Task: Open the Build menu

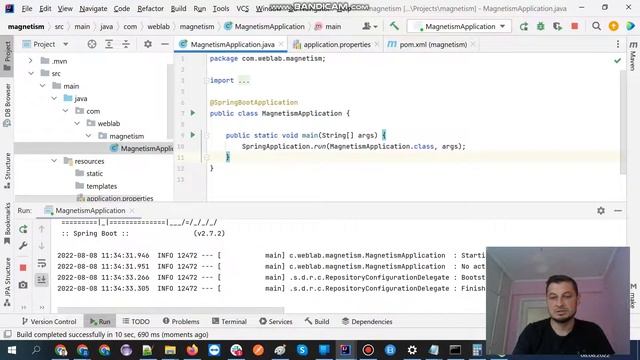Action: tap(178, 8)
